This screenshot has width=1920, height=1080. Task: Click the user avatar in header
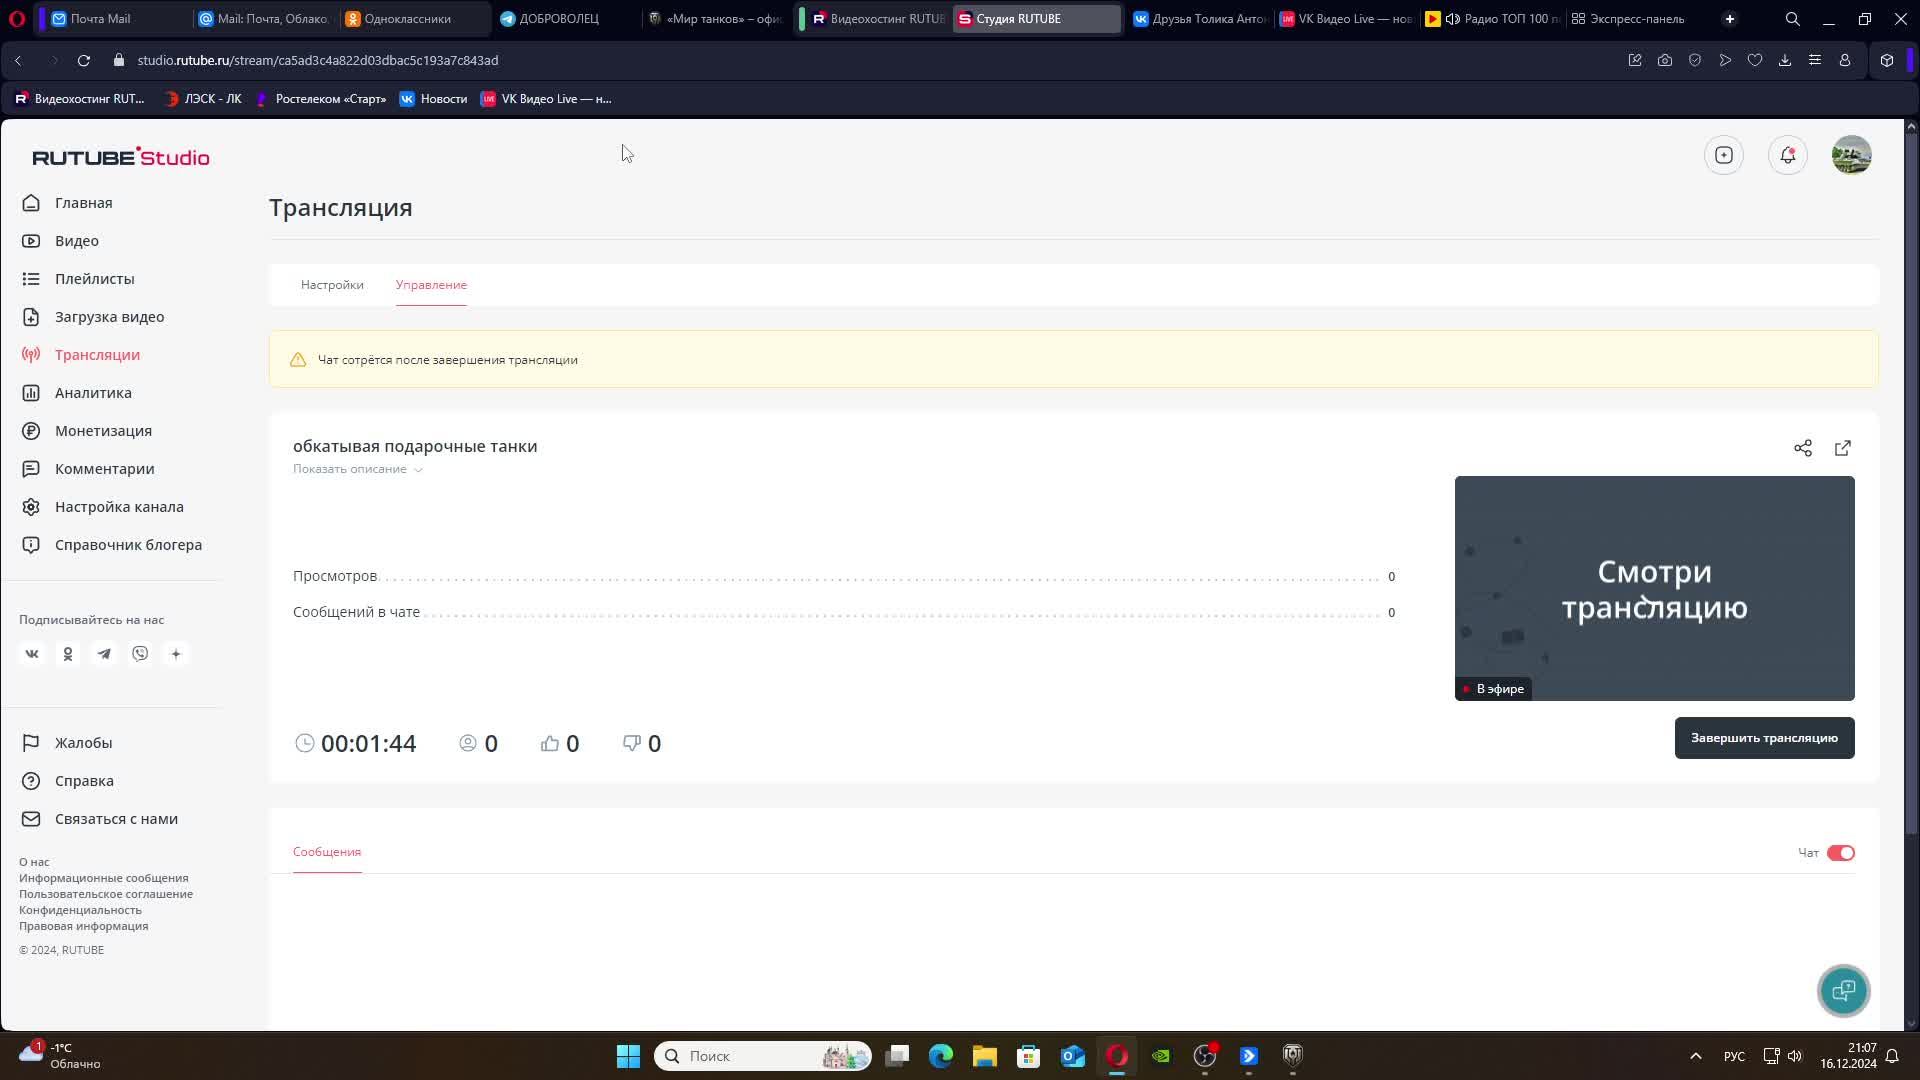(1851, 155)
